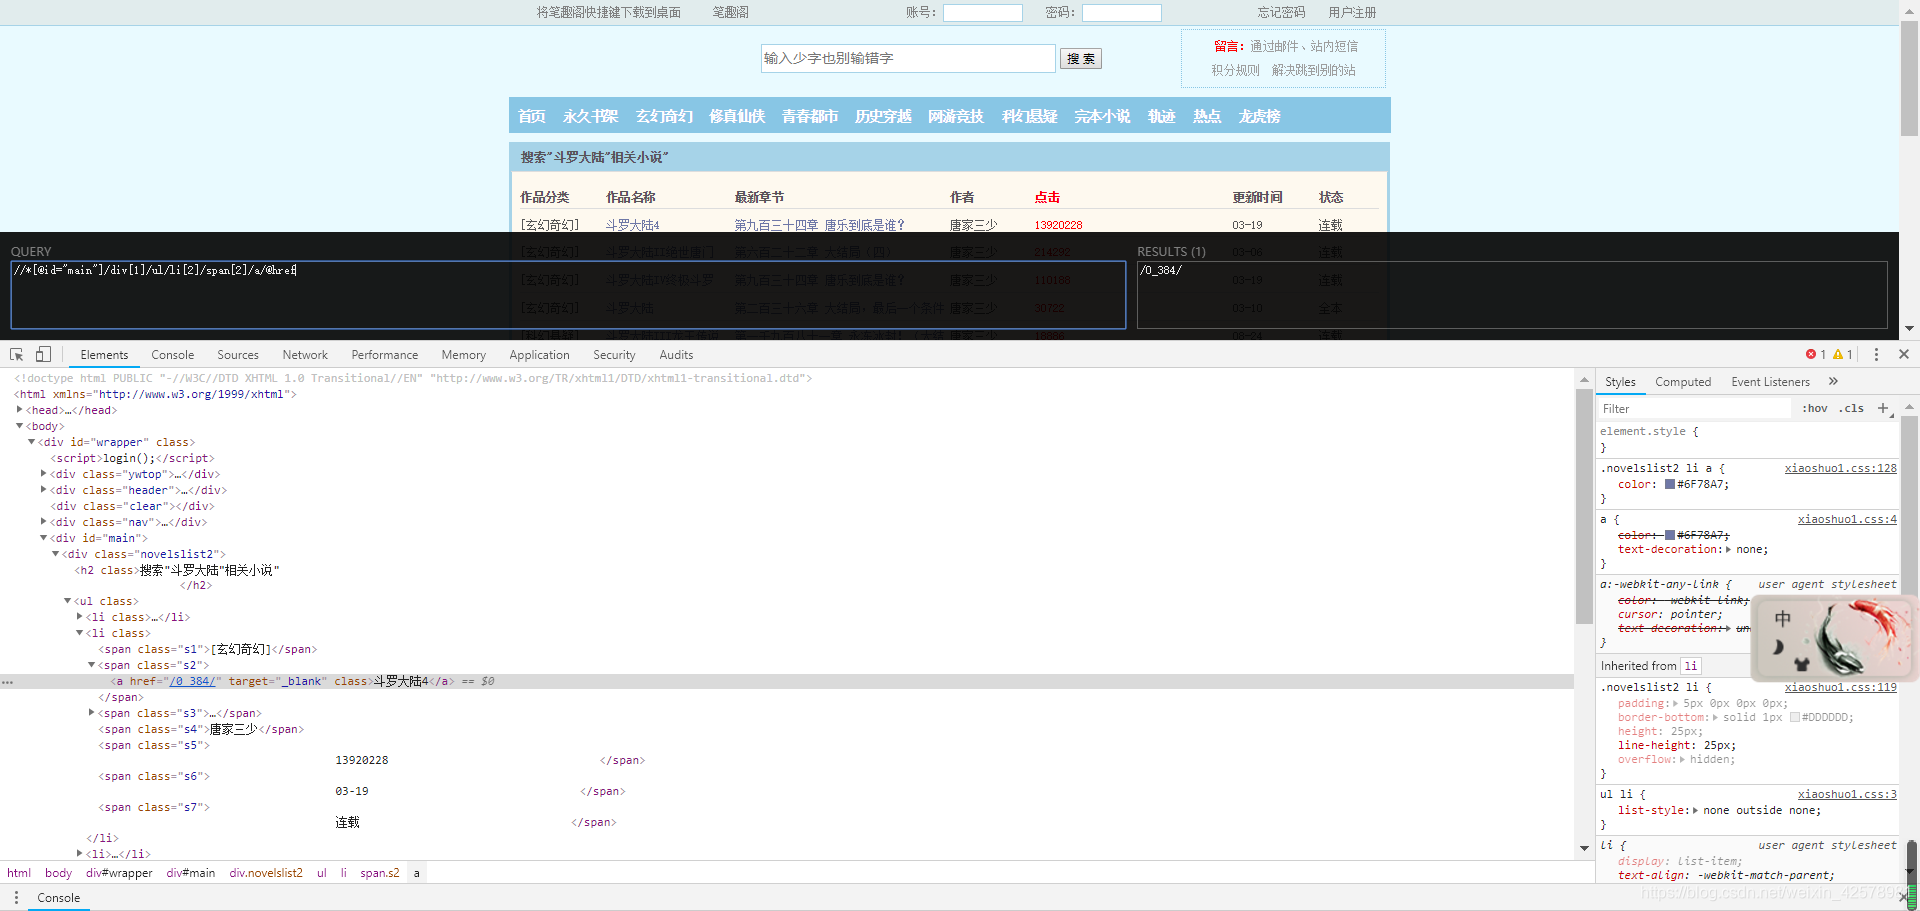Select the Console drawer tab
Screen dimensions: 1920x911
coord(59,898)
